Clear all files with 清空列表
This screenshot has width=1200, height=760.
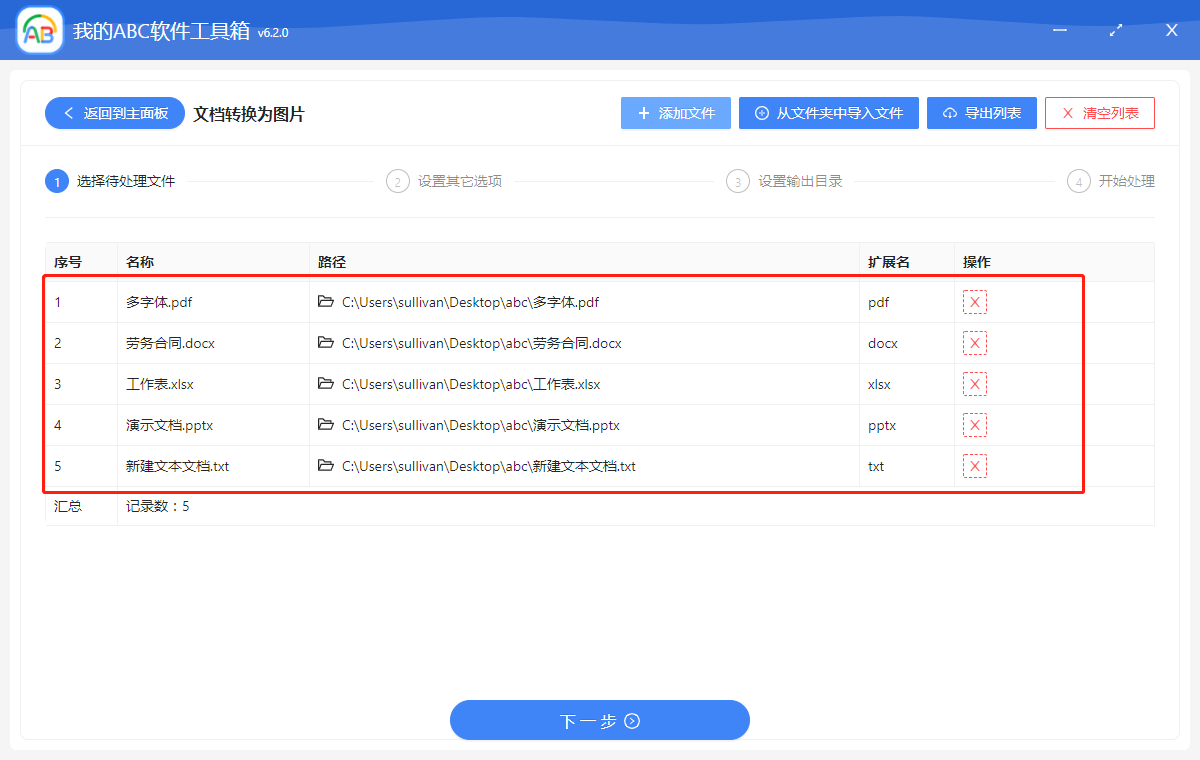[1099, 113]
